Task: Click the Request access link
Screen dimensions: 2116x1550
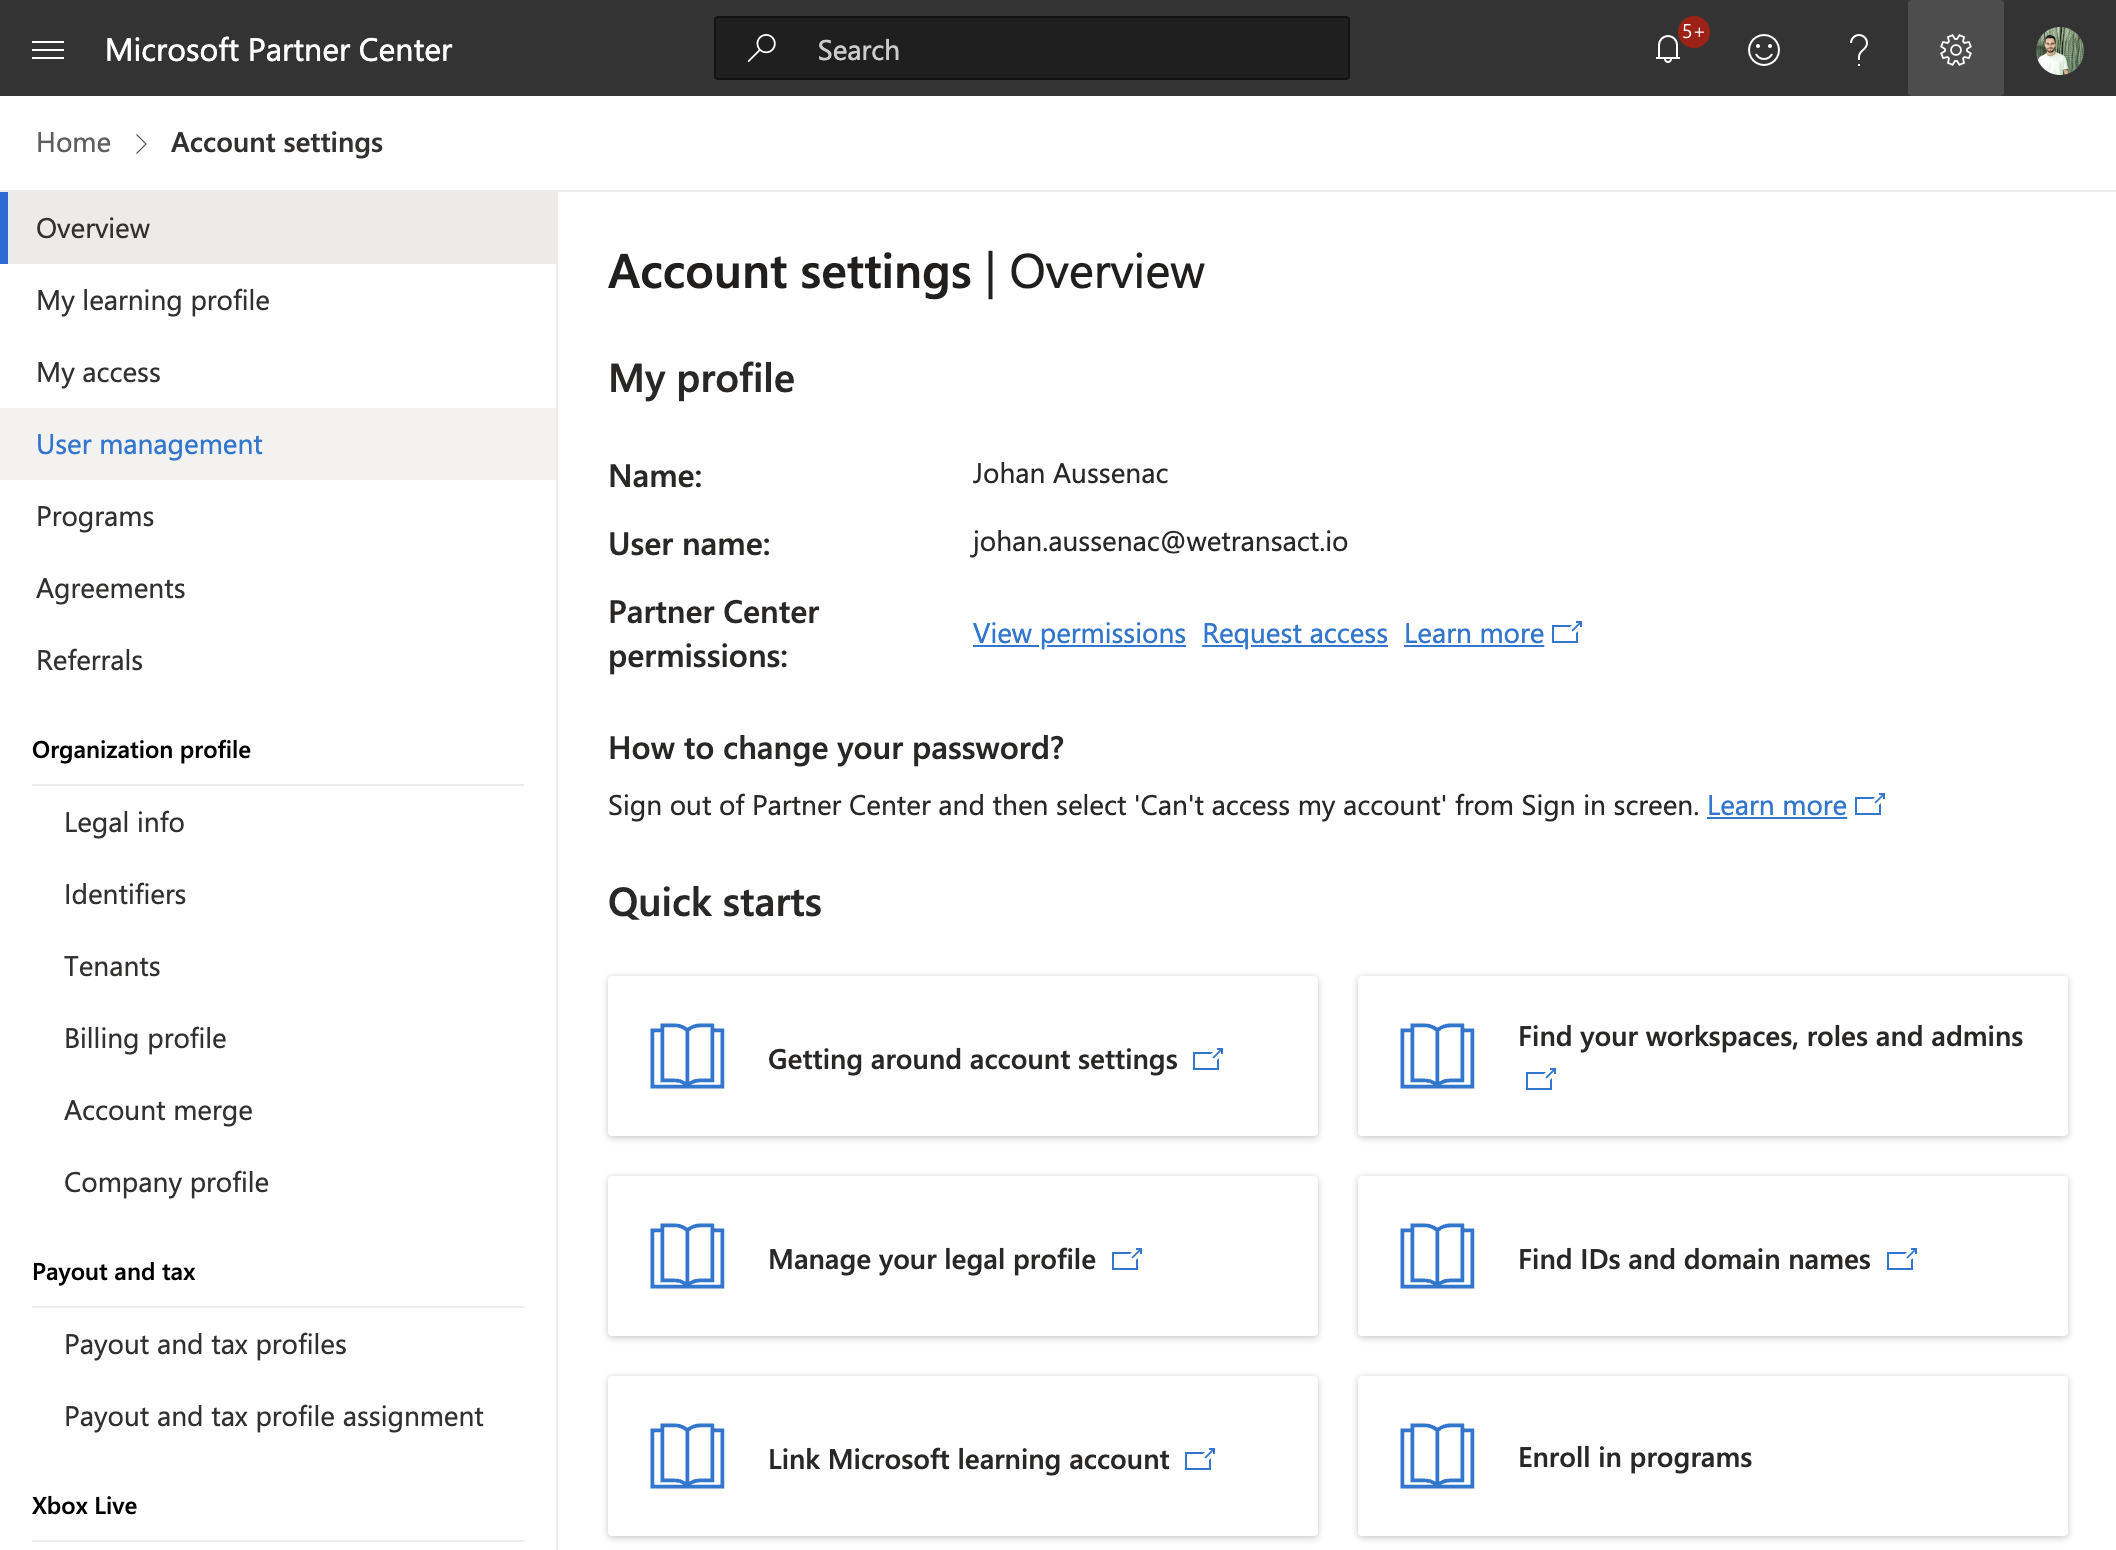Action: (x=1295, y=633)
